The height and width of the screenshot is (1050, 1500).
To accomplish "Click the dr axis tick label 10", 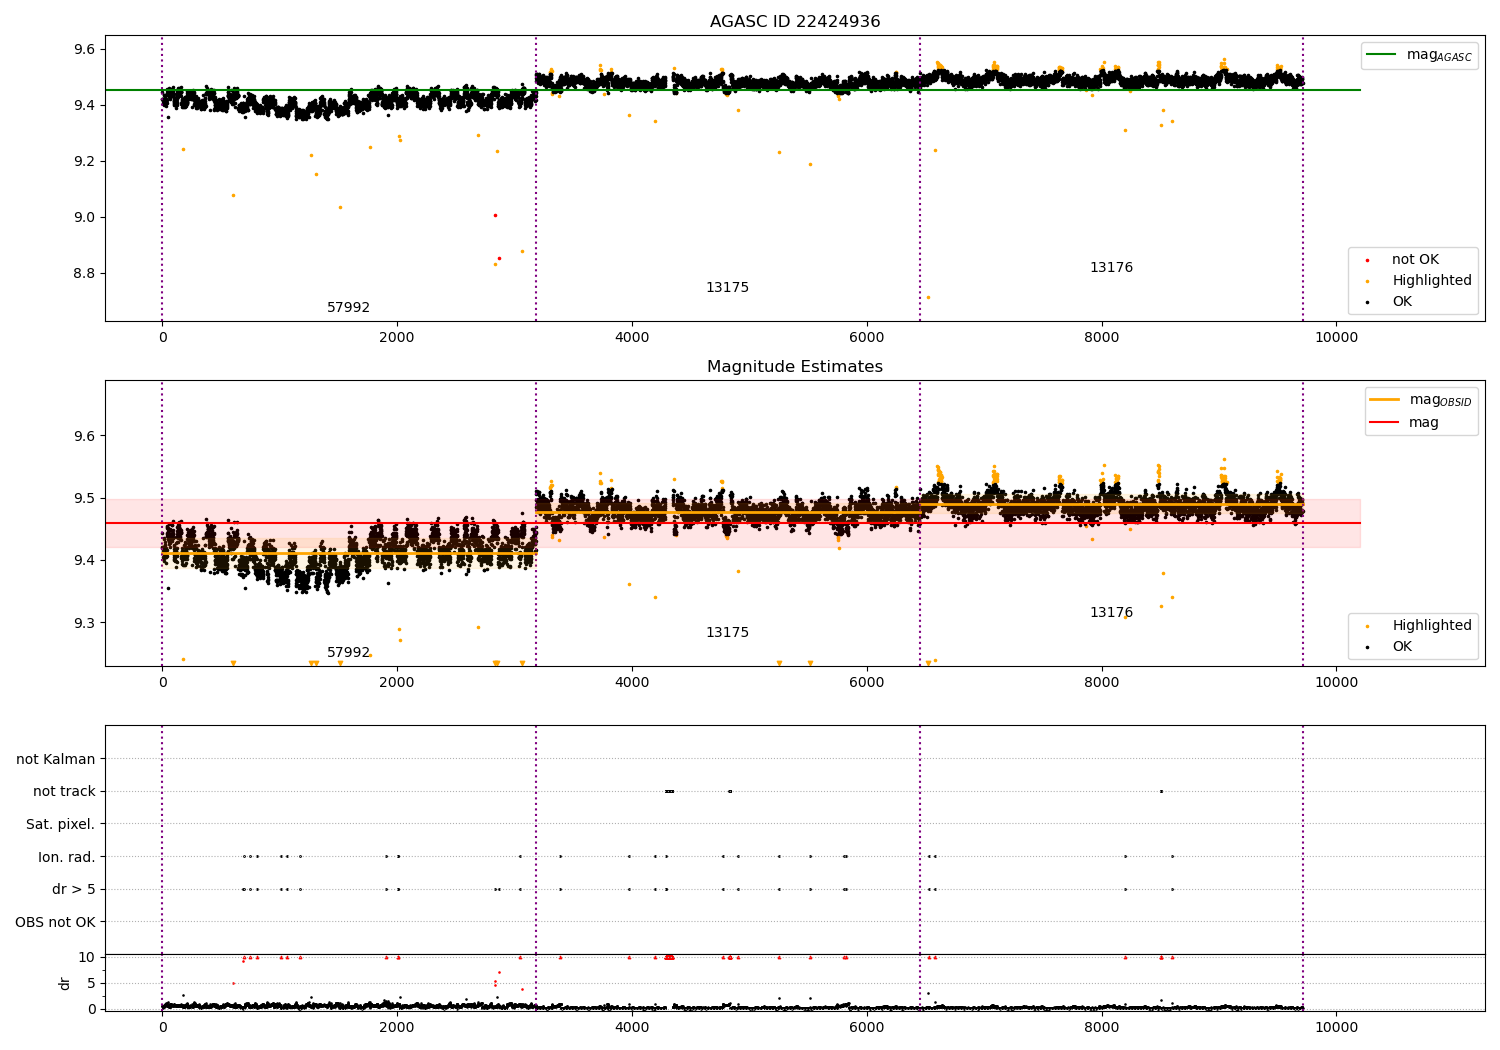I will 87,958.
